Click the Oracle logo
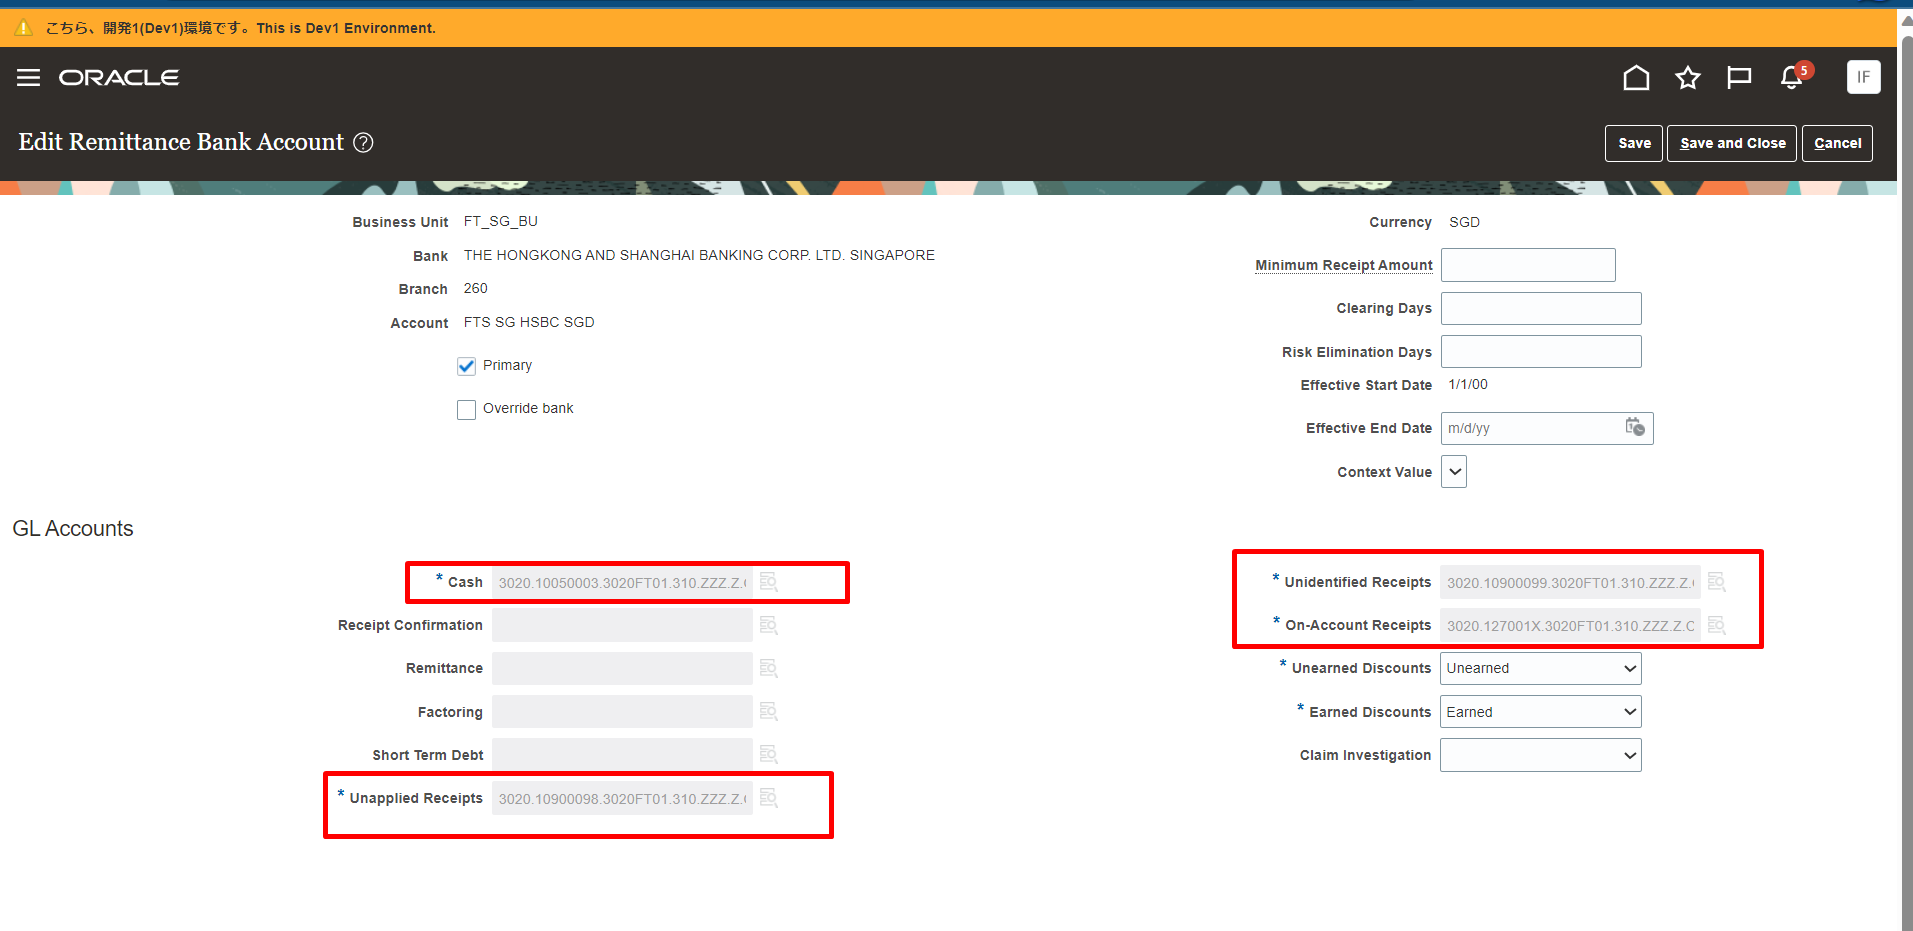This screenshot has width=1913, height=931. [x=119, y=77]
